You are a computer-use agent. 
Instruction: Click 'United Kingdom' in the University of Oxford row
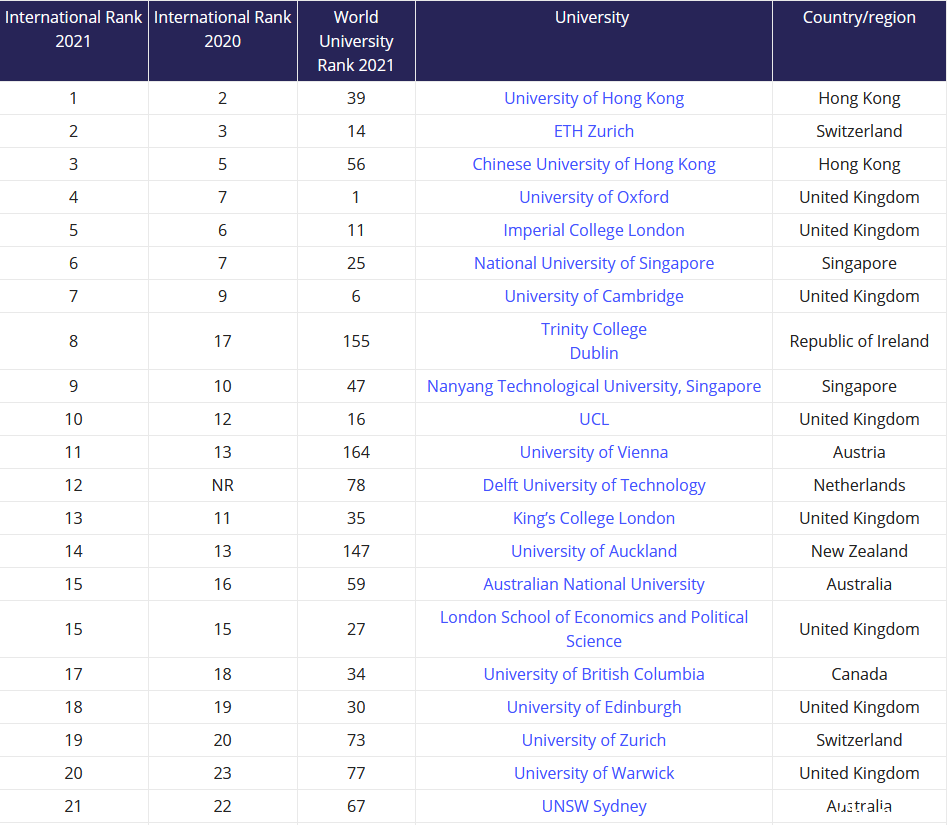pos(859,197)
